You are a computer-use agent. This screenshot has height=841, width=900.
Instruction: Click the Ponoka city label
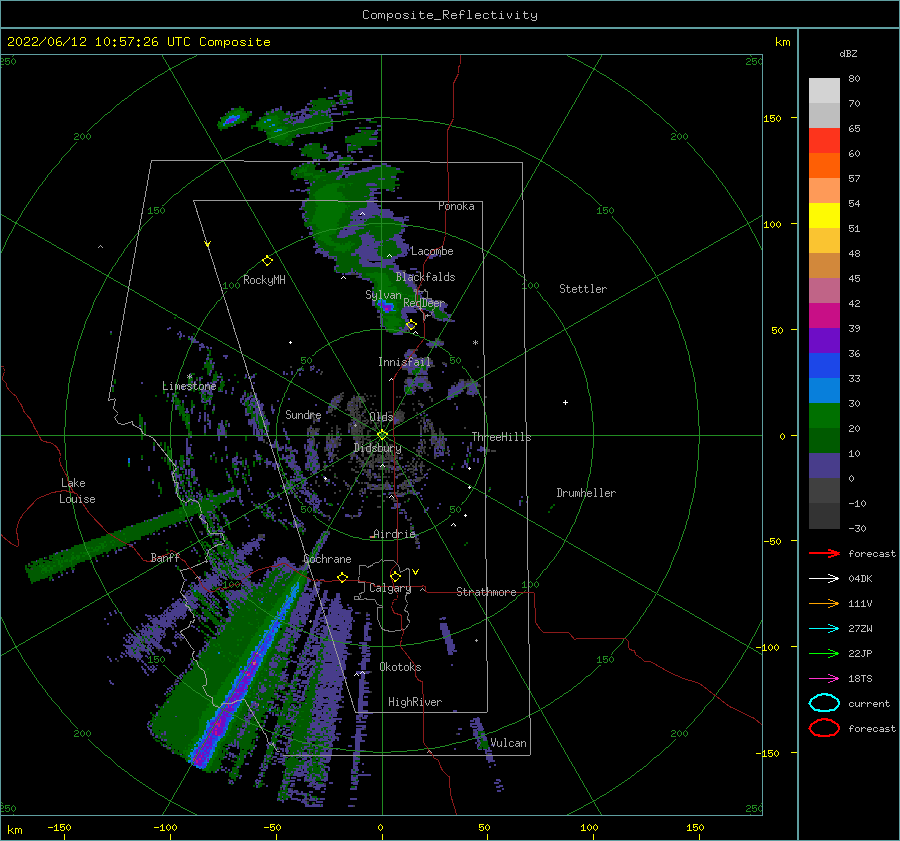tap(456, 206)
